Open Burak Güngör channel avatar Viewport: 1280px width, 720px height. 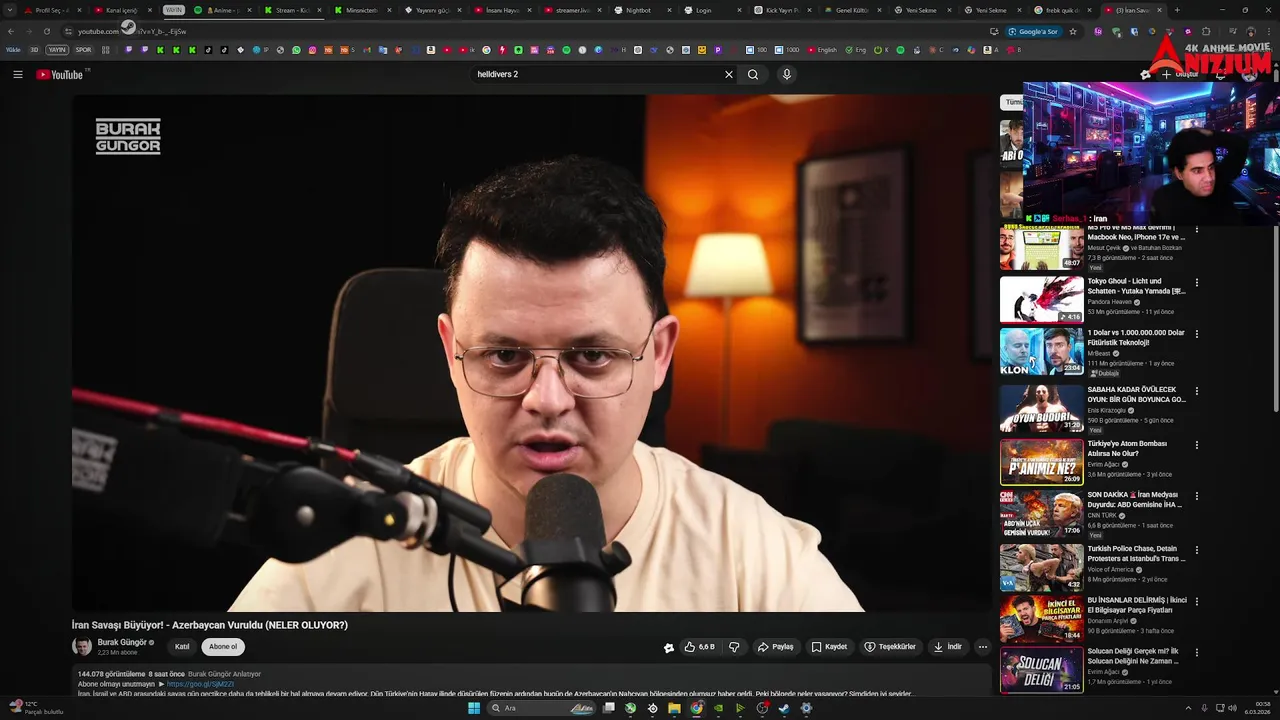point(82,647)
